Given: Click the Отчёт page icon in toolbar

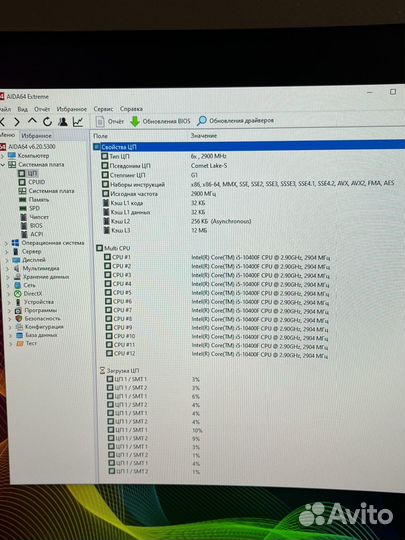Looking at the screenshot, I should click(x=100, y=122).
